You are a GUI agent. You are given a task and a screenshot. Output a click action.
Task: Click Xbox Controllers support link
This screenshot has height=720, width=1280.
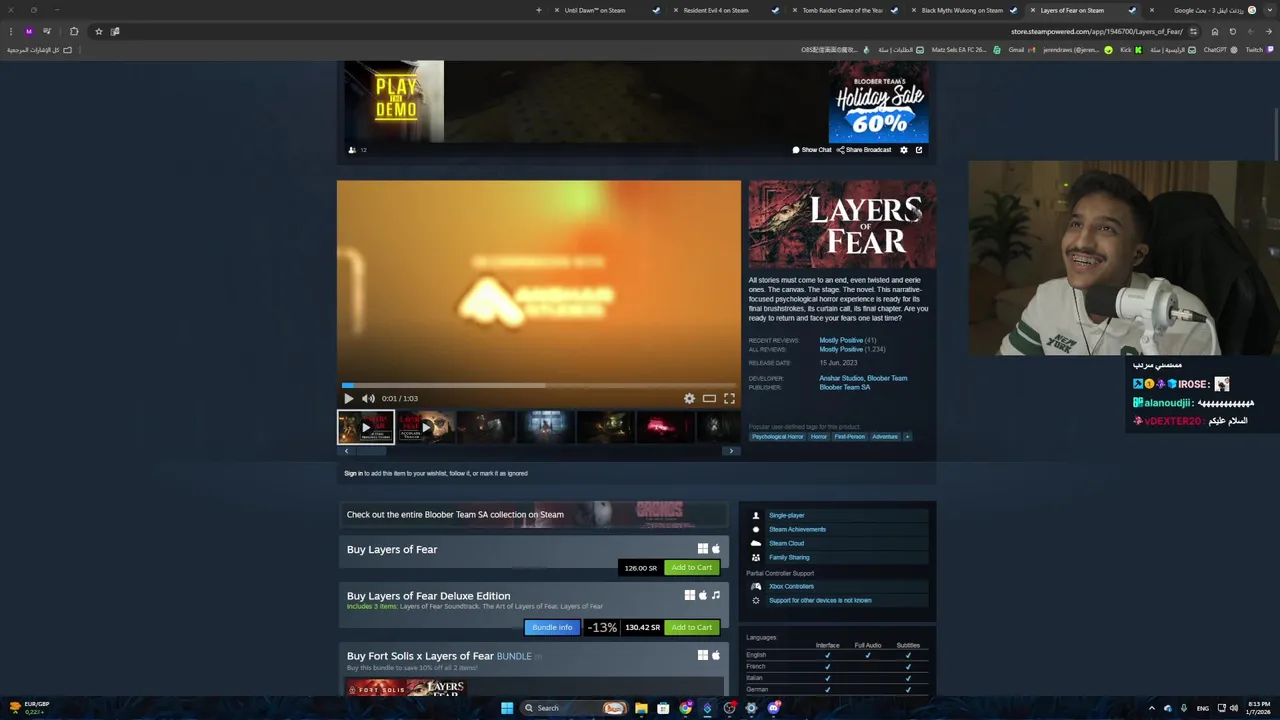pos(791,586)
